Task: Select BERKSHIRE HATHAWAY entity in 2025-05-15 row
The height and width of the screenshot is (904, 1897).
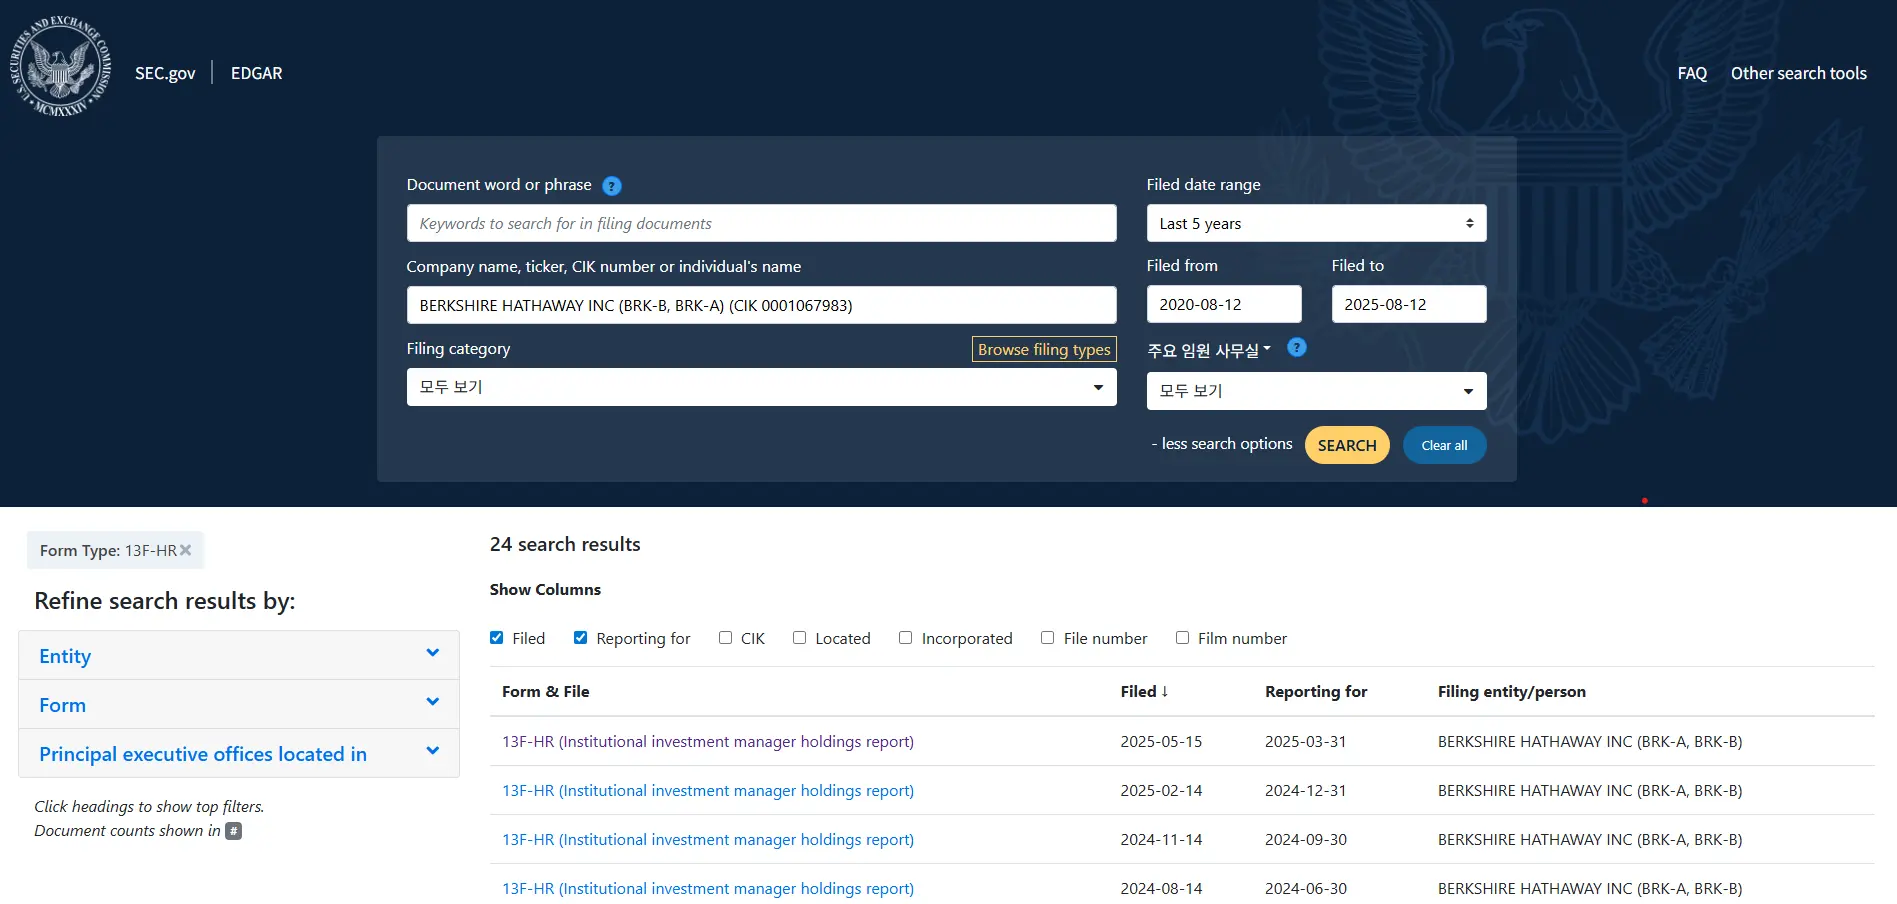Action: coord(1590,742)
